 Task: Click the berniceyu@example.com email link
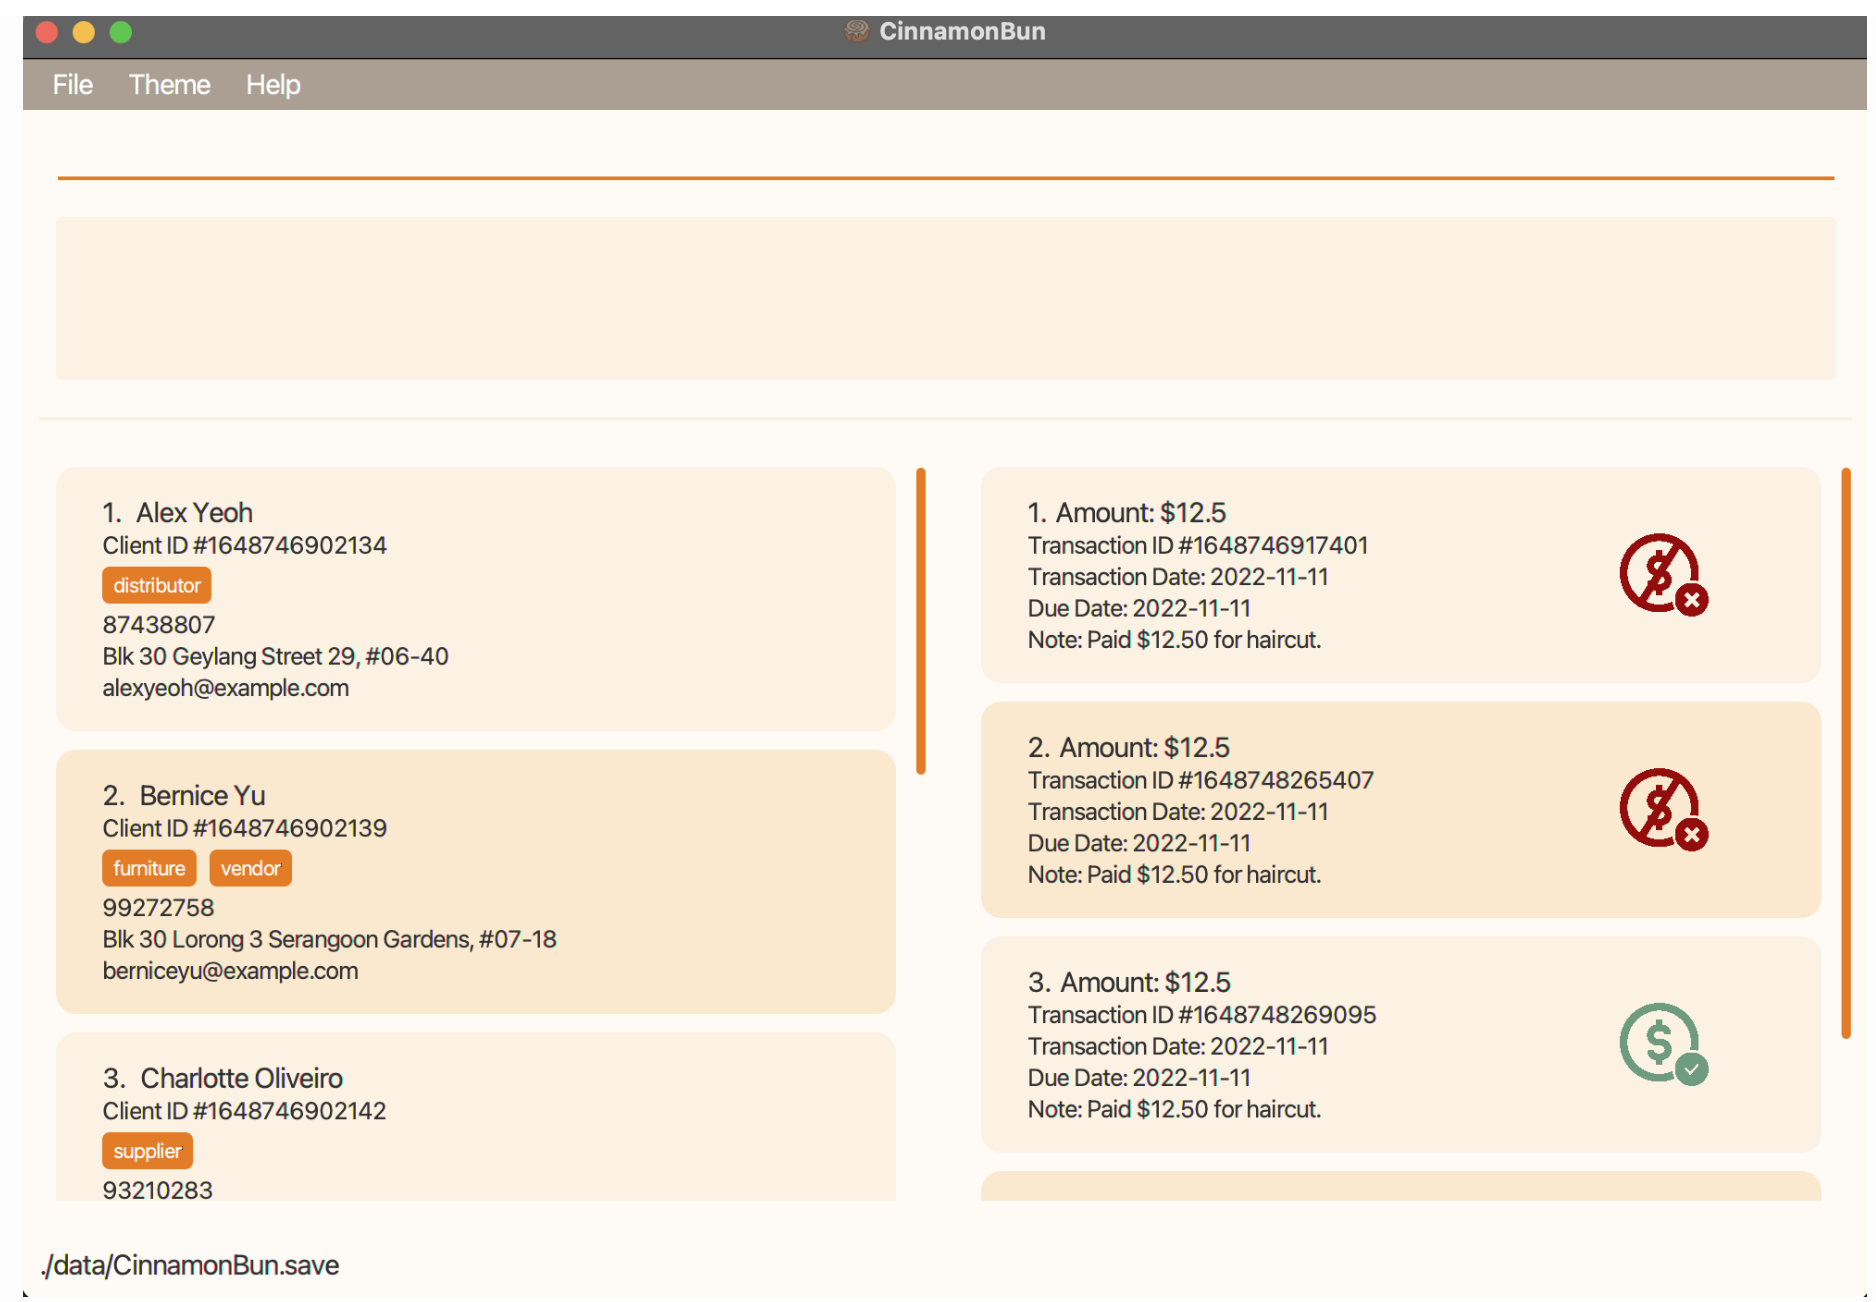pos(230,970)
